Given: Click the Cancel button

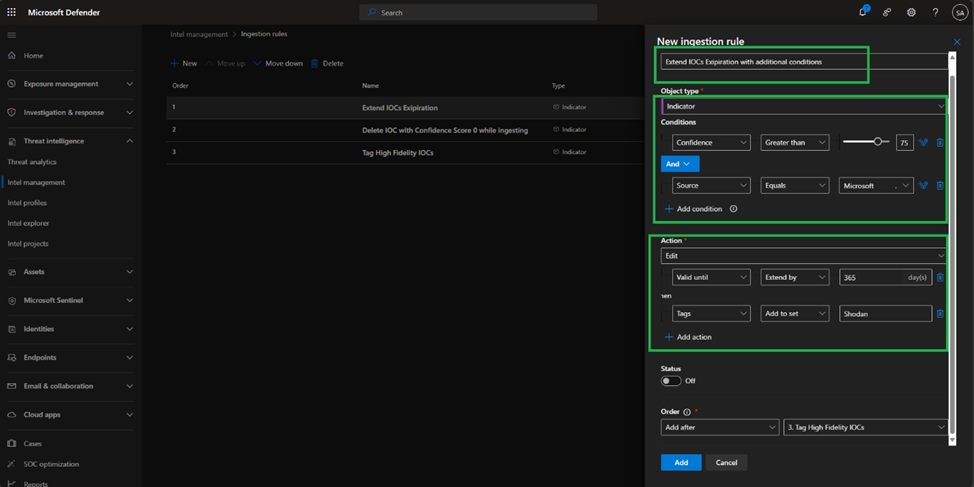Looking at the screenshot, I should [x=726, y=462].
